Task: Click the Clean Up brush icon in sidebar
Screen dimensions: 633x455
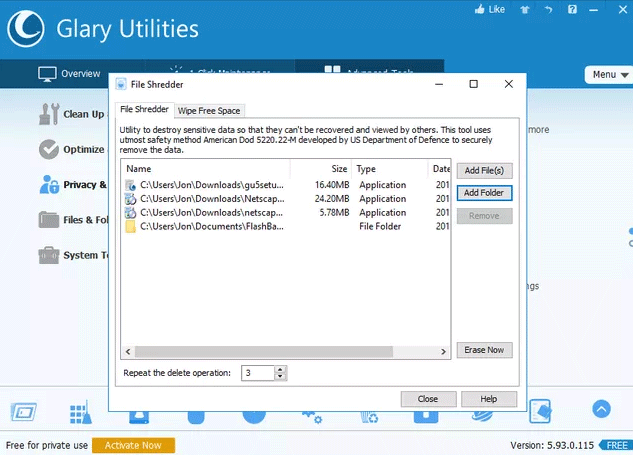Action: click(x=49, y=114)
